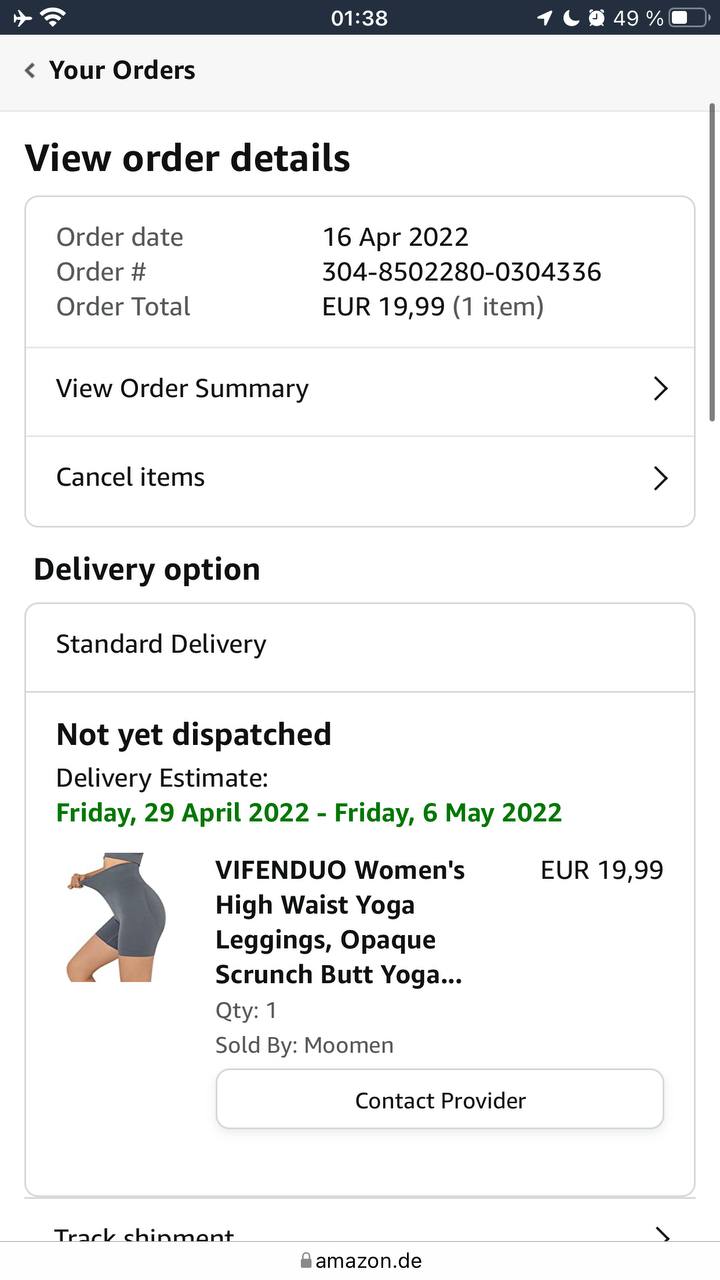Screen dimensions: 720x1280
Task: Tap the location arrow status icon
Action: coord(545,17)
